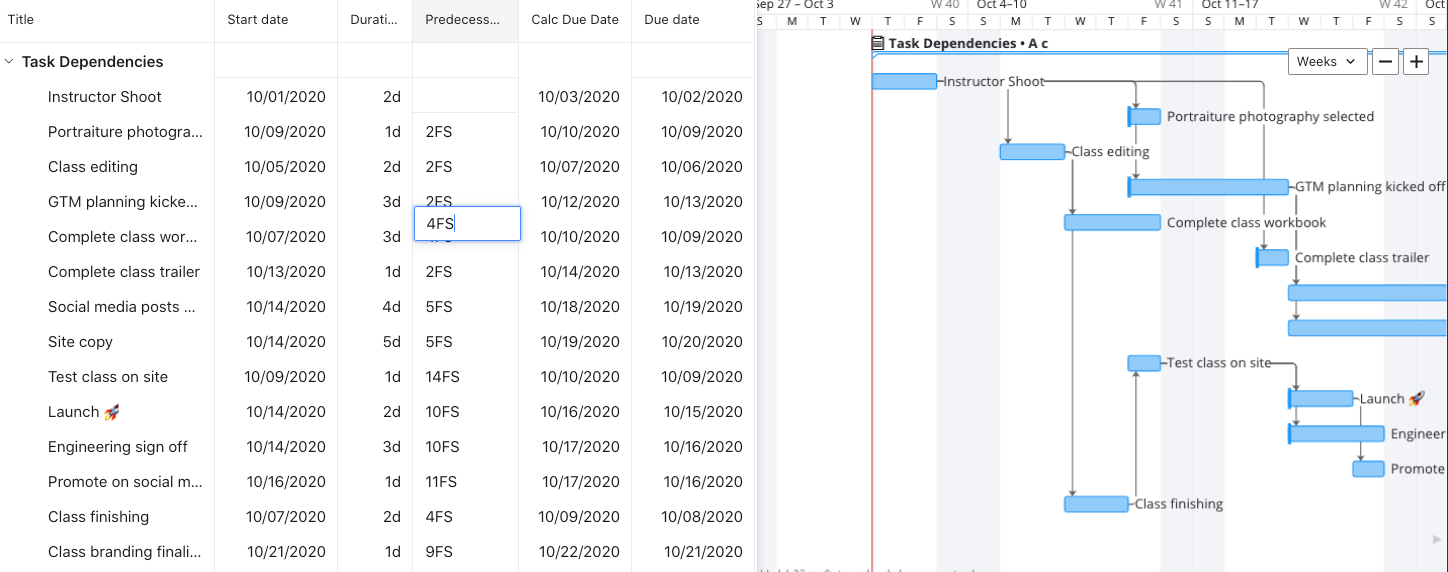1448x572 pixels.
Task: Select the Instructor Shoot task row
Action: tap(377, 97)
